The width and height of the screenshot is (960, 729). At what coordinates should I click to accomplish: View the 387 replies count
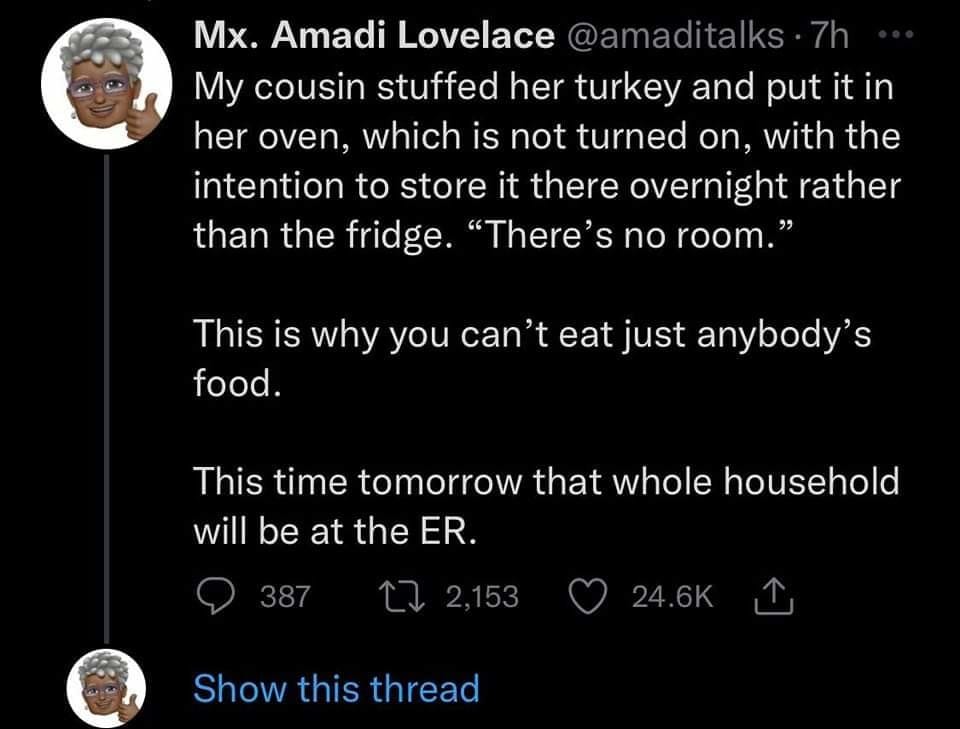286,597
